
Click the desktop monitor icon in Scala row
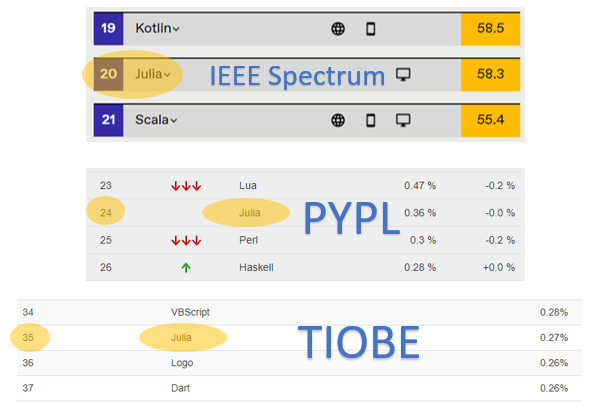point(404,120)
